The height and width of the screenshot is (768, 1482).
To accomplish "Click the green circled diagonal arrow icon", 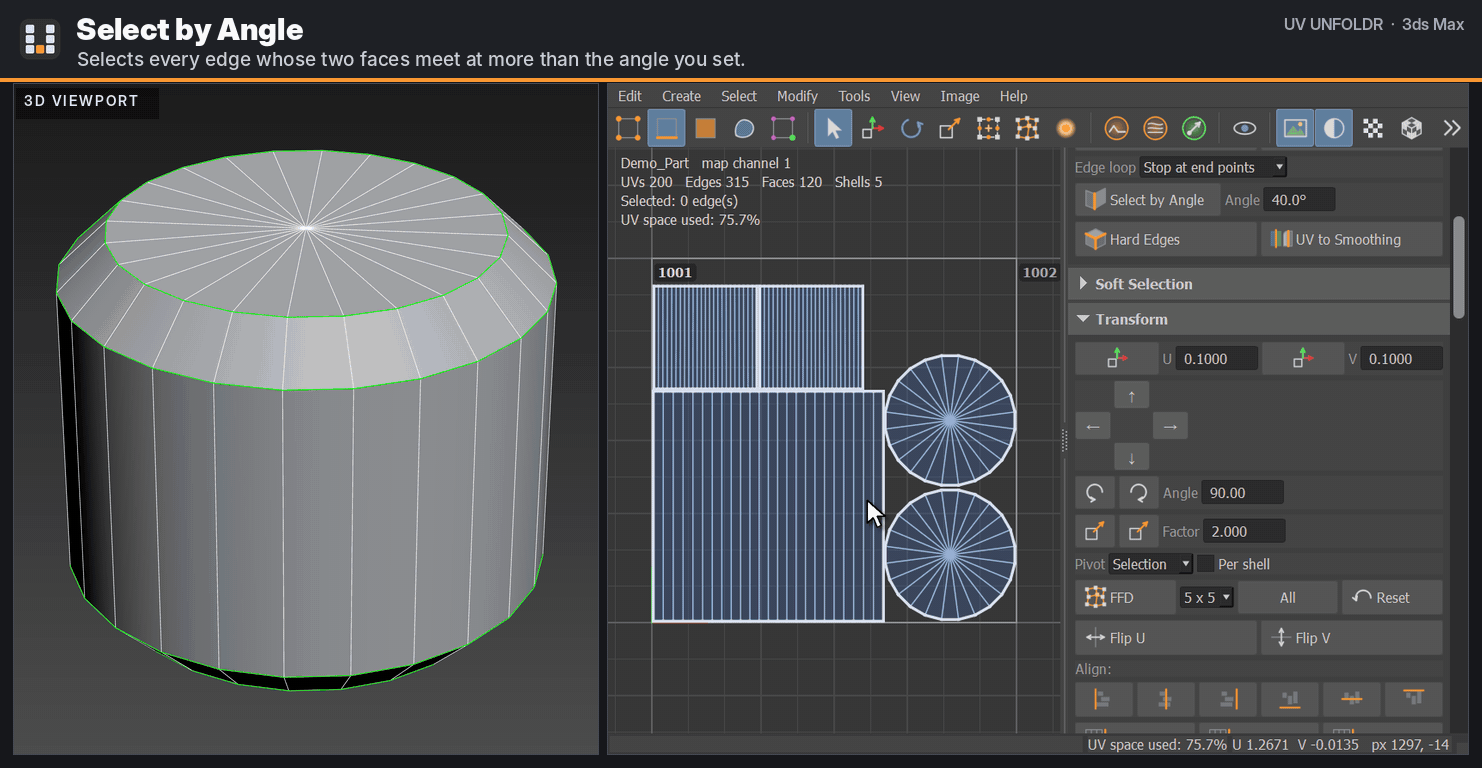I will 1194,128.
